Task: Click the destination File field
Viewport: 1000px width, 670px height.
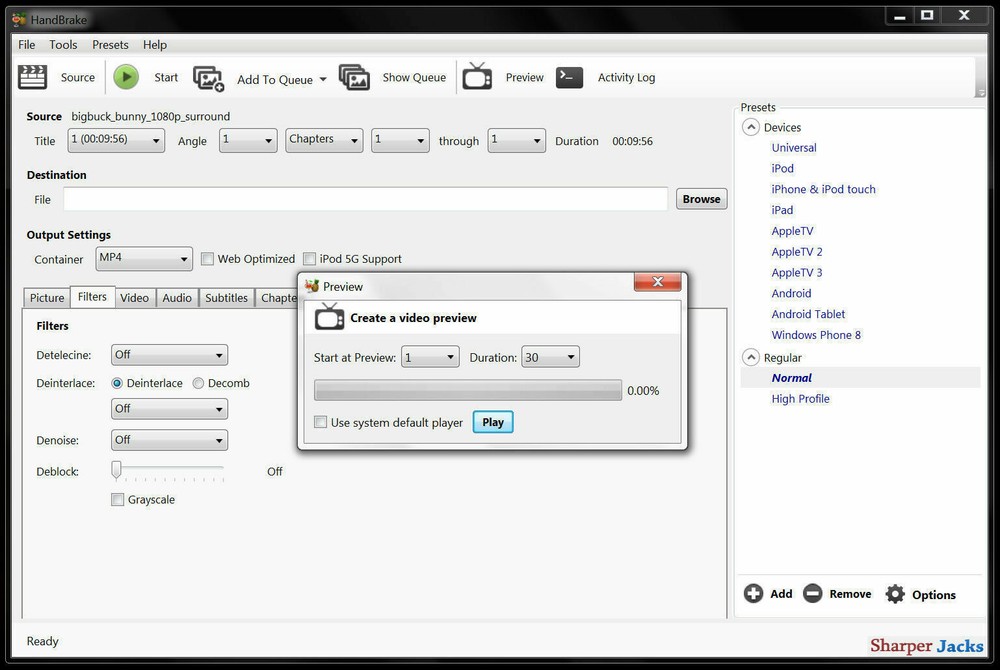Action: (x=365, y=199)
